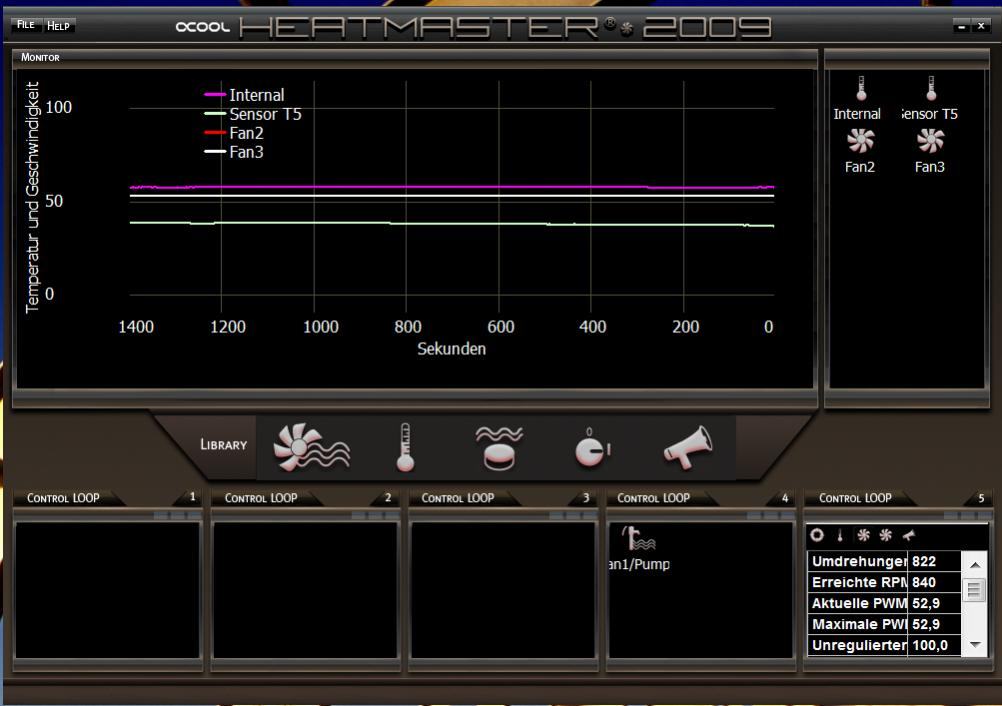Select the megaphone alarm library icon
The image size is (1002, 706).
[688, 447]
